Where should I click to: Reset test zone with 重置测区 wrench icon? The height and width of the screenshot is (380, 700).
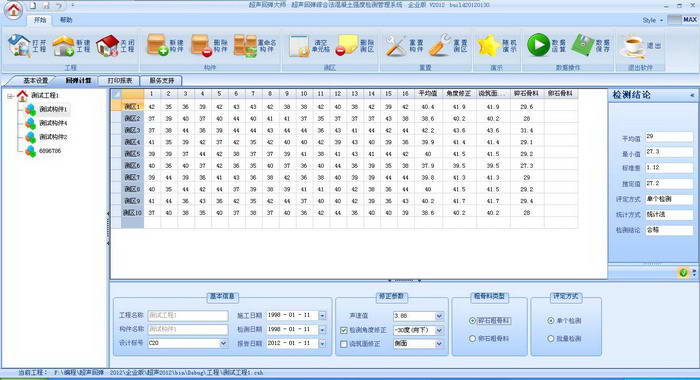440,46
